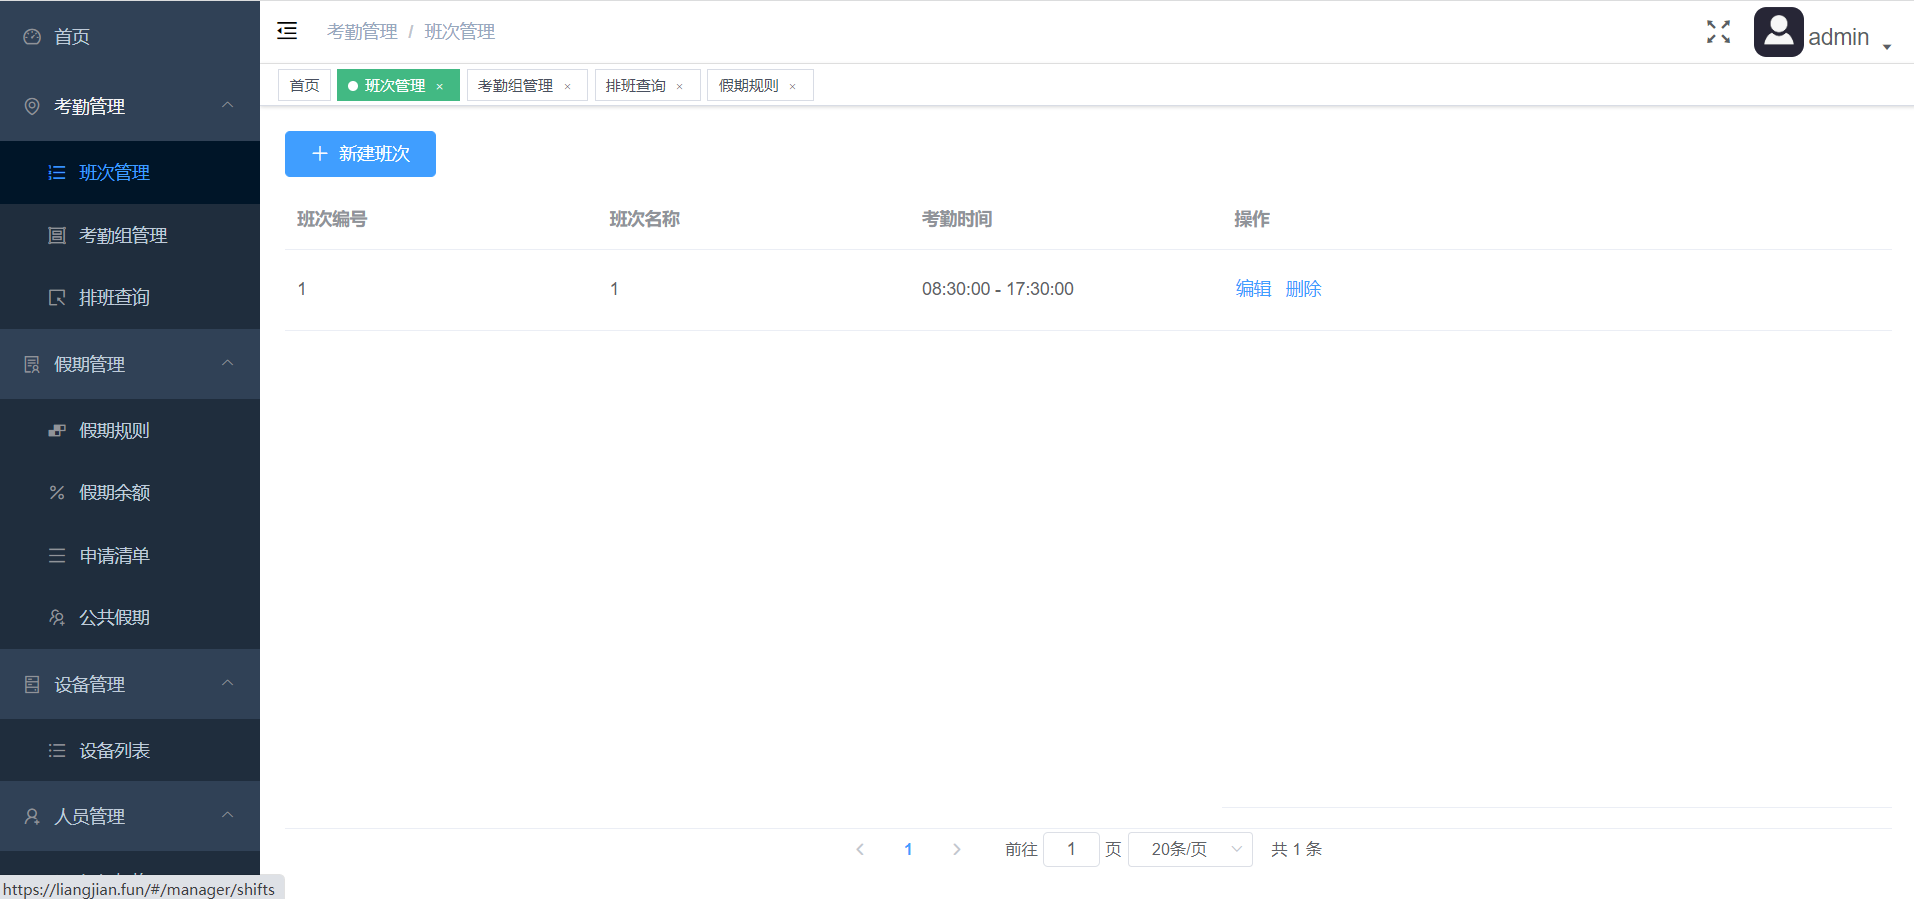The height and width of the screenshot is (899, 1914).
Task: Close the 假期规则 tab
Action: pyautogui.click(x=793, y=86)
